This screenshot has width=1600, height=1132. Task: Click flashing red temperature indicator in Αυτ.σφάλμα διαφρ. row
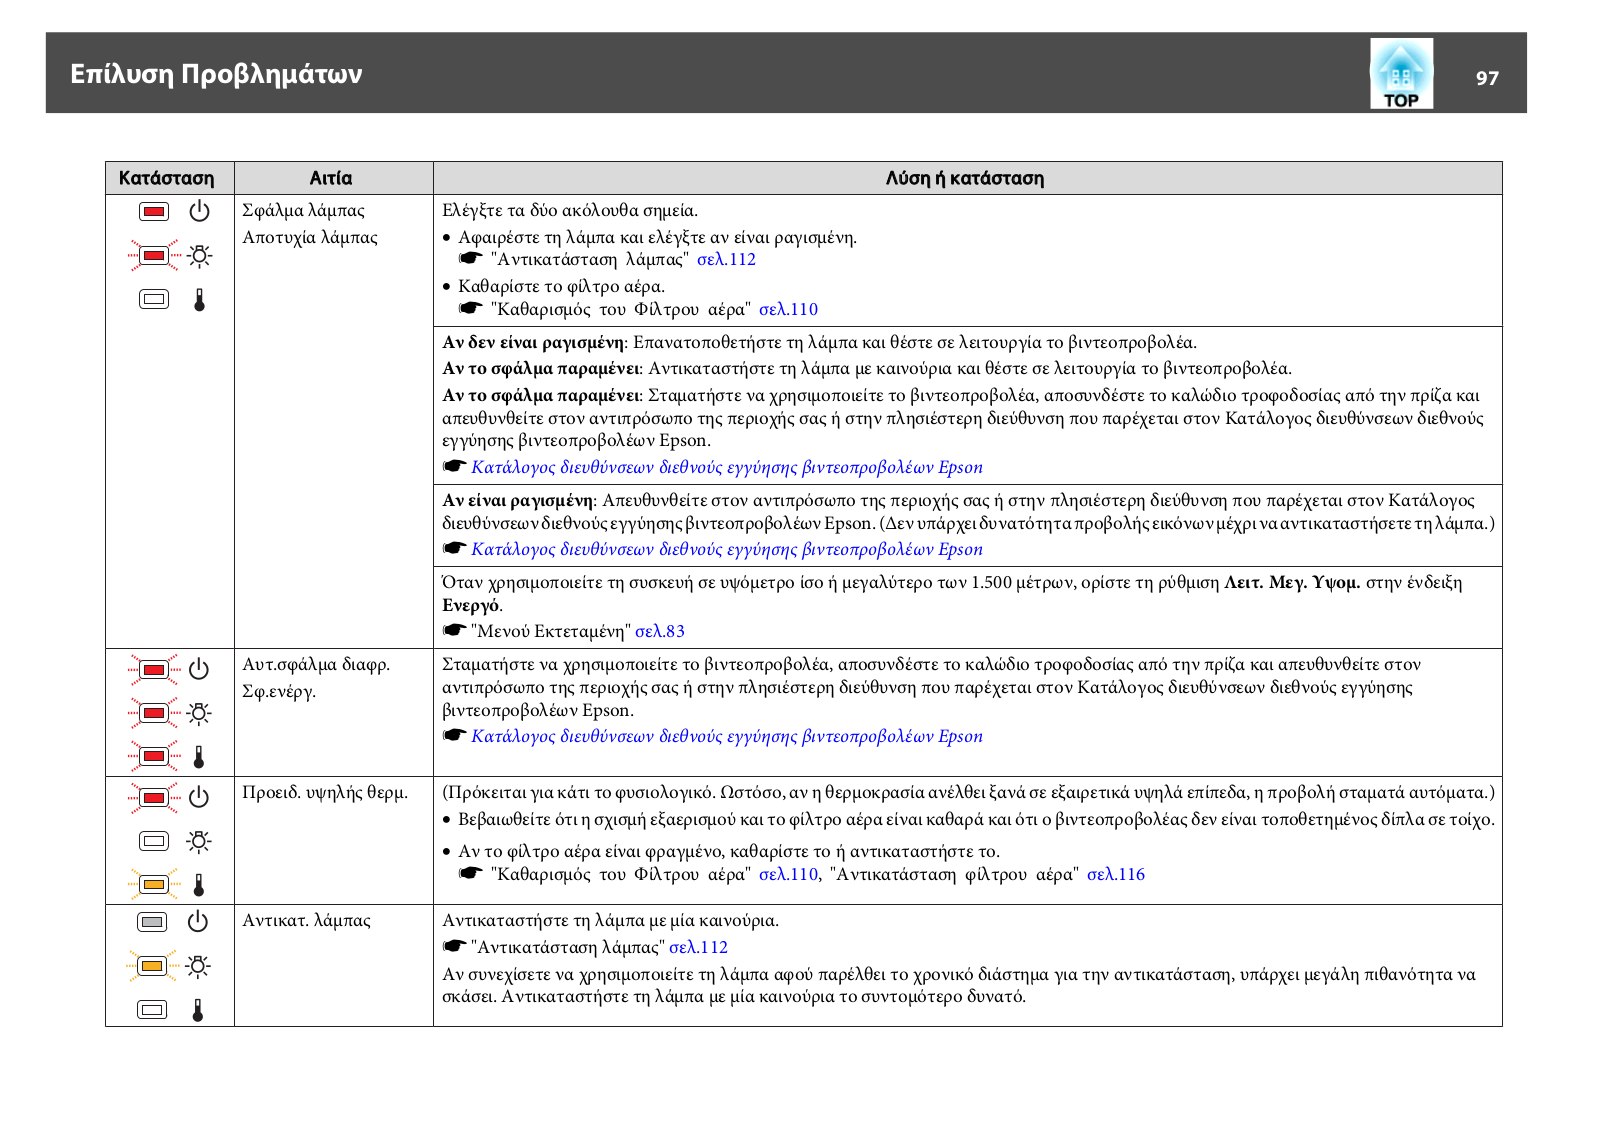tap(154, 756)
